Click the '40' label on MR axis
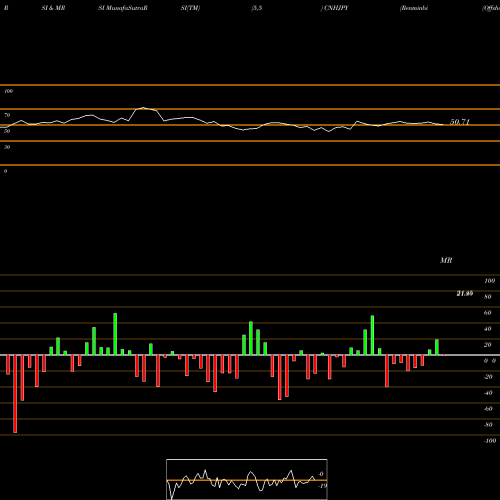 (x=488, y=329)
